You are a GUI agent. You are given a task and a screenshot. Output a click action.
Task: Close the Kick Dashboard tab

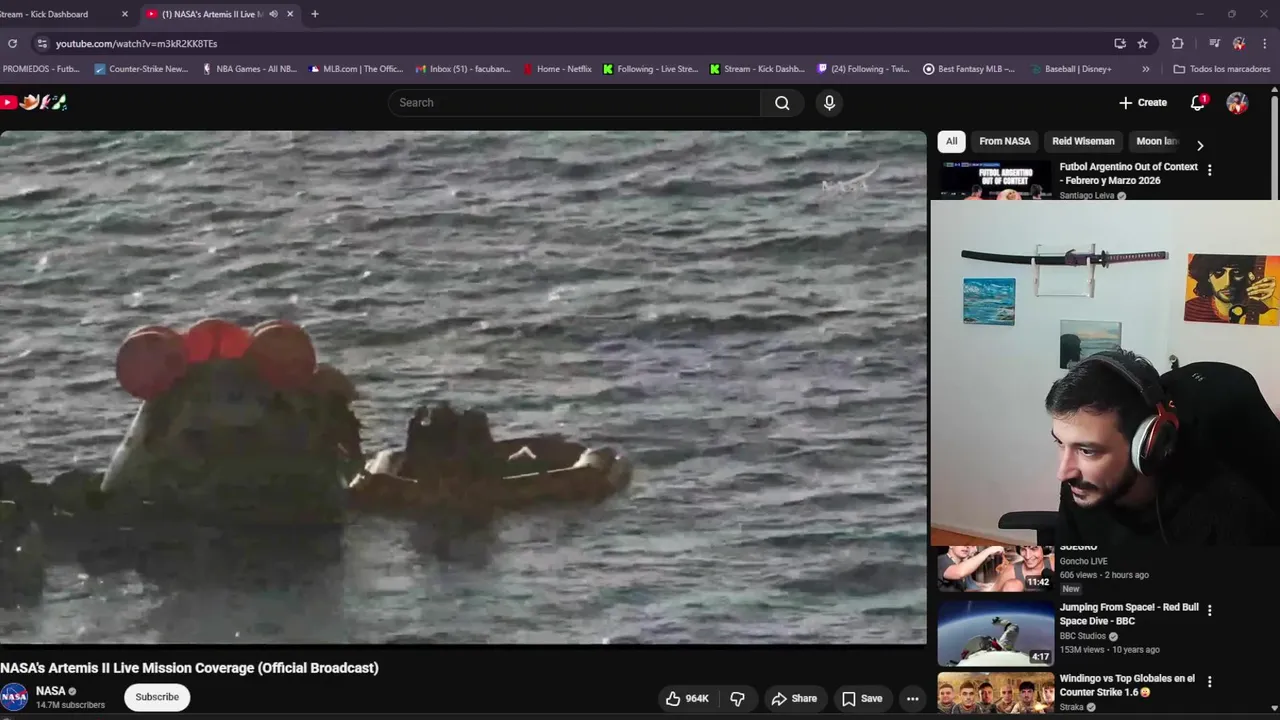coord(125,14)
